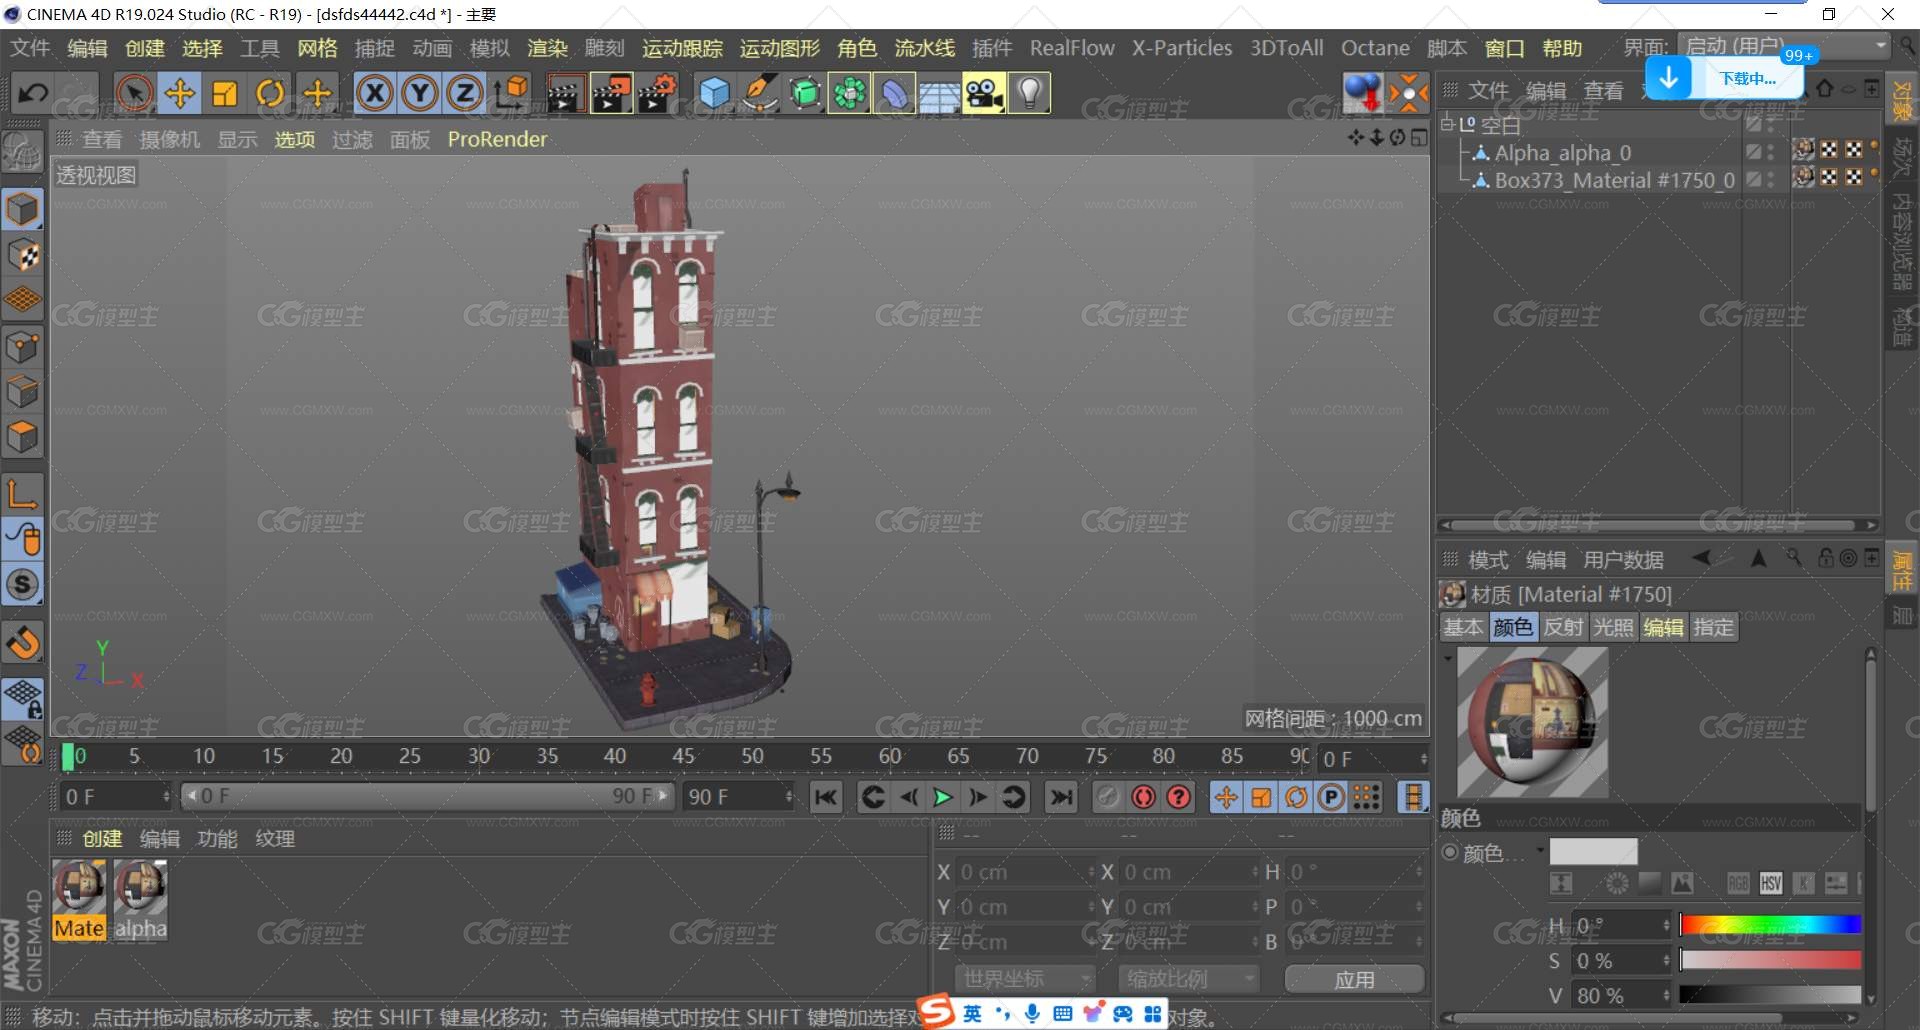Enable the Axis mode tool
The width and height of the screenshot is (1920, 1030).
pos(23,494)
